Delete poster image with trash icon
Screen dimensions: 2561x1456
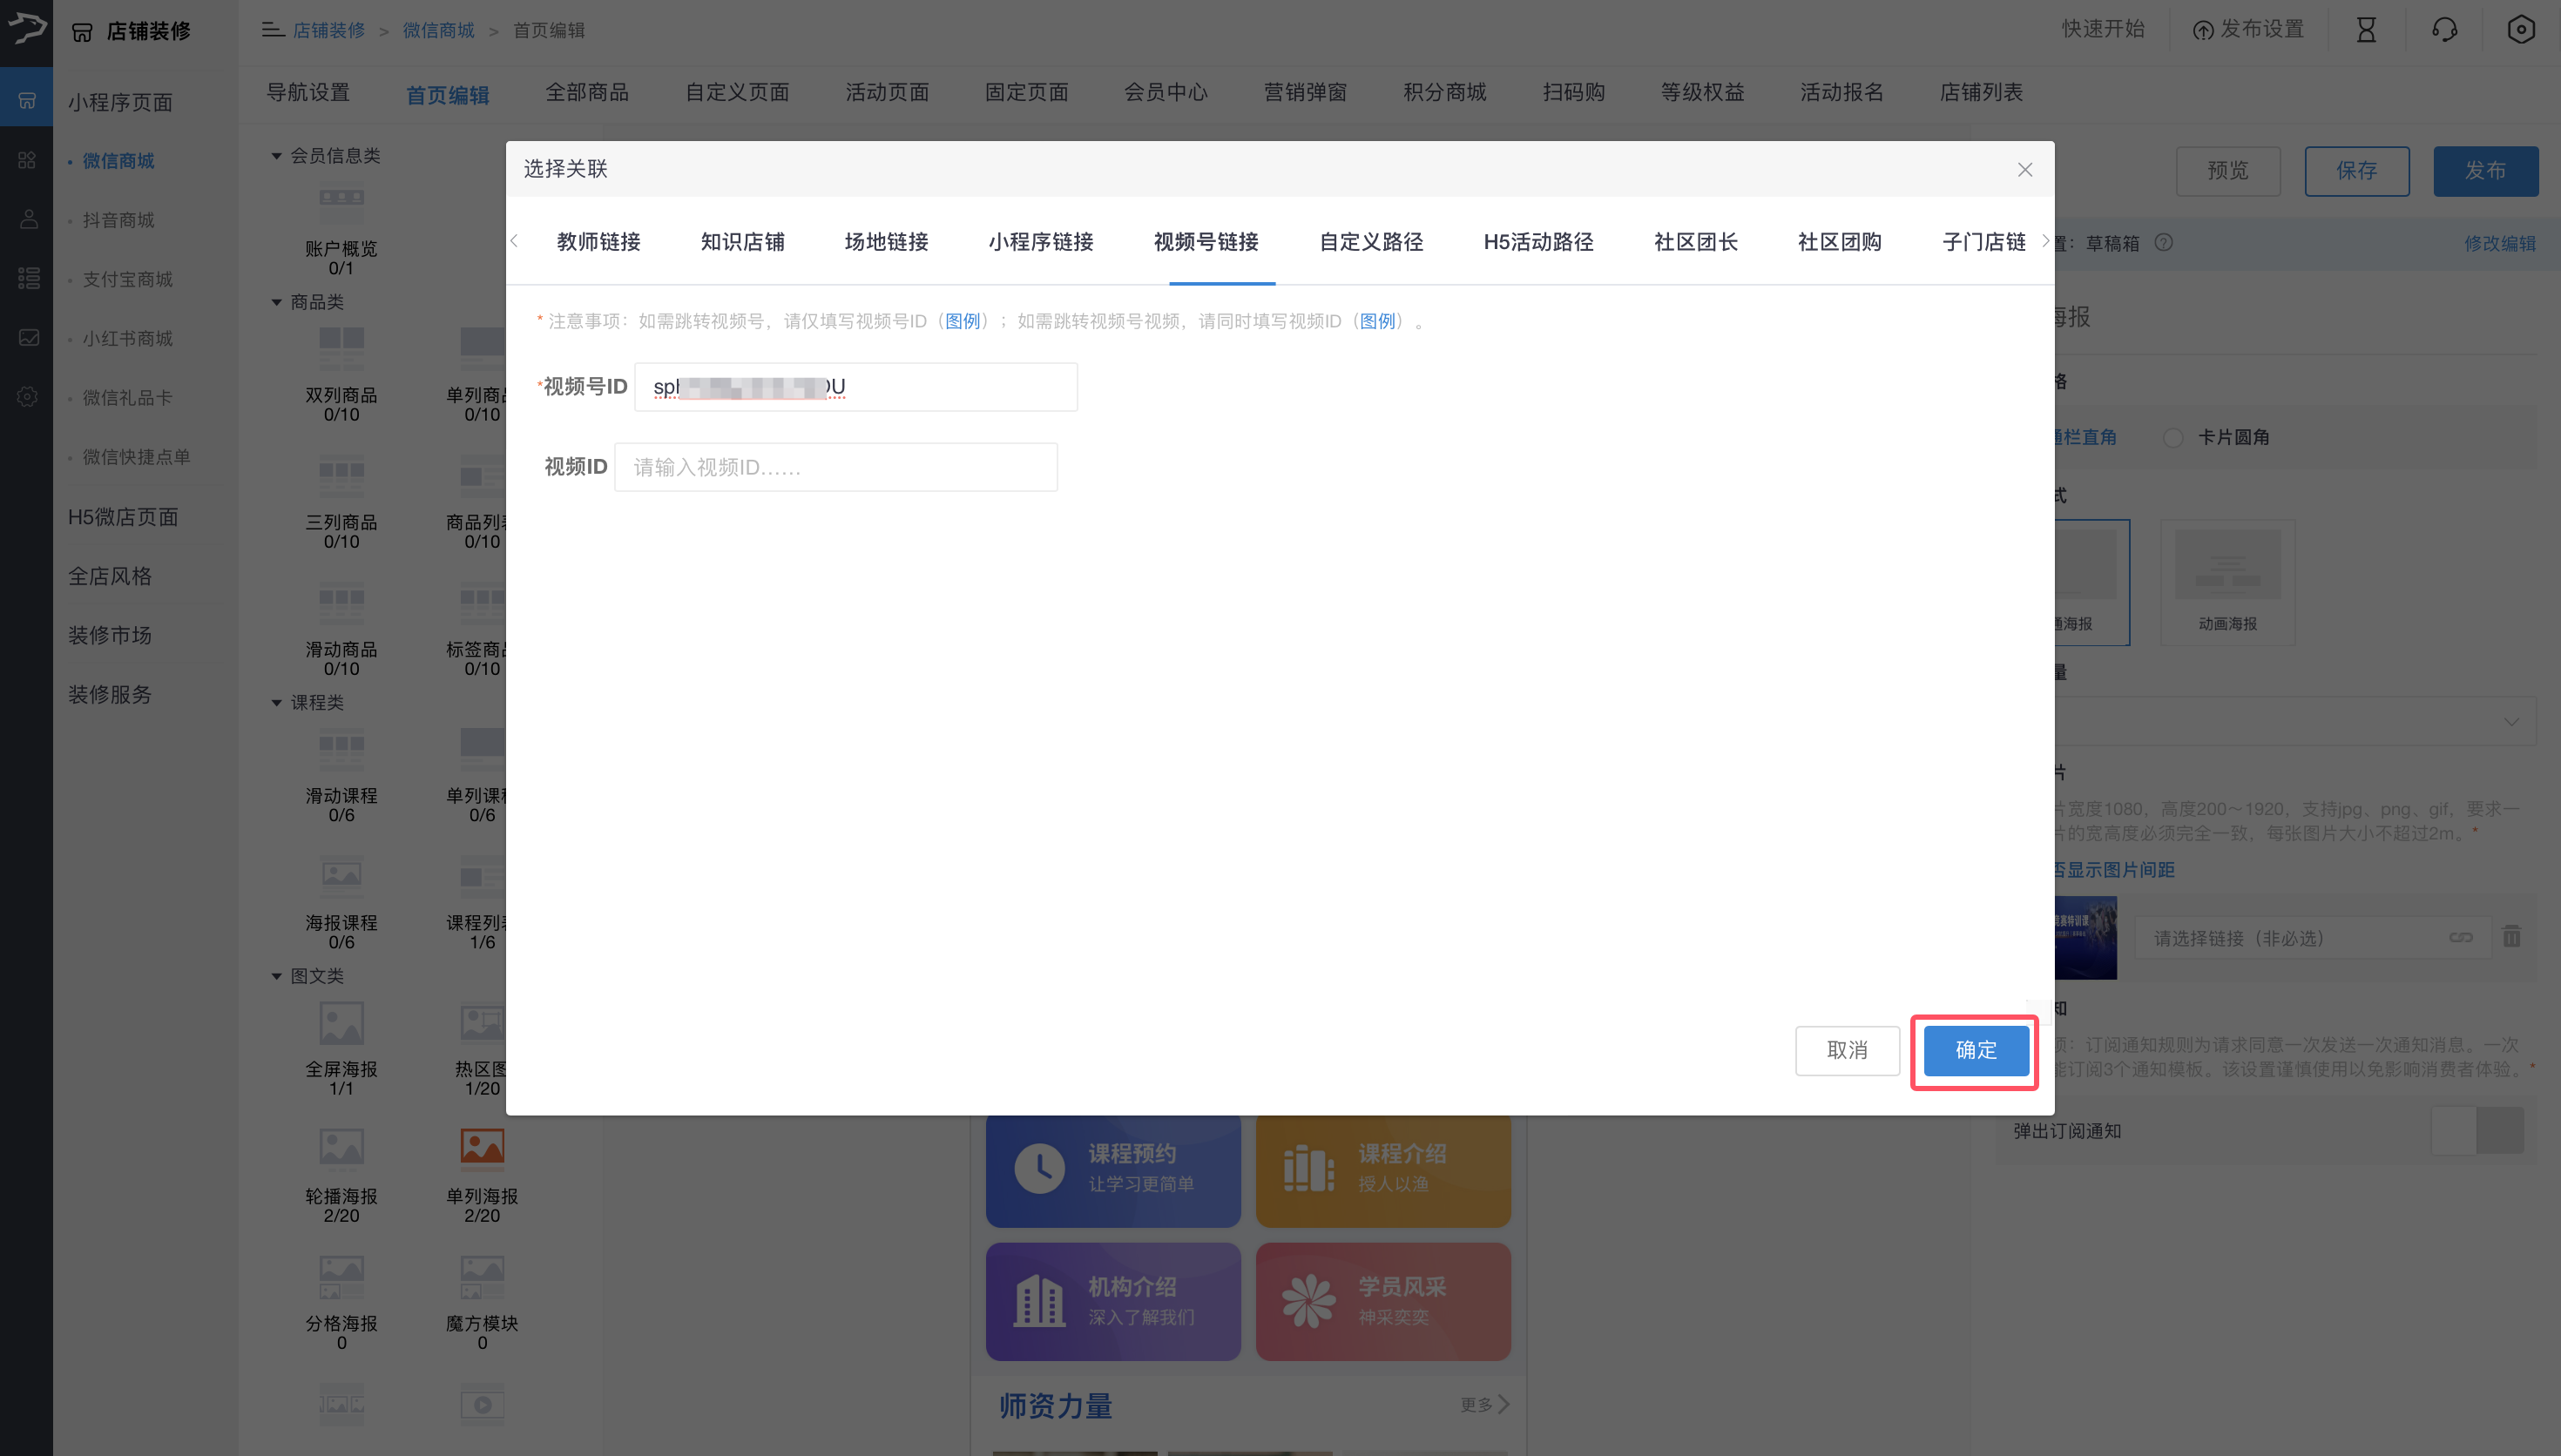point(2511,936)
